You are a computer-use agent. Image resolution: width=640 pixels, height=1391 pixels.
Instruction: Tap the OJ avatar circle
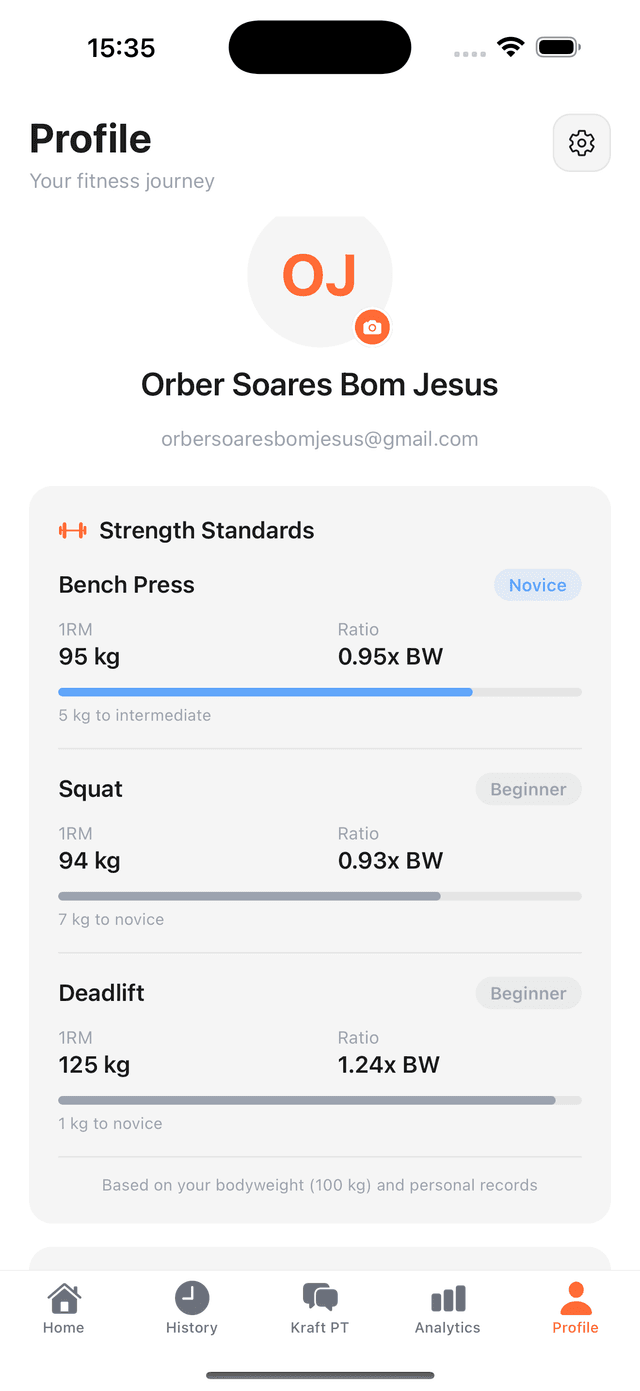click(x=319, y=275)
